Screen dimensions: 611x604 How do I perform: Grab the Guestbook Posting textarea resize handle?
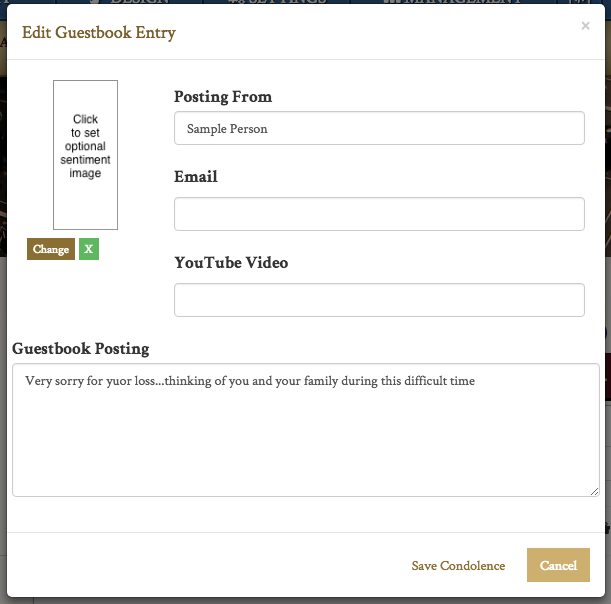pos(594,490)
